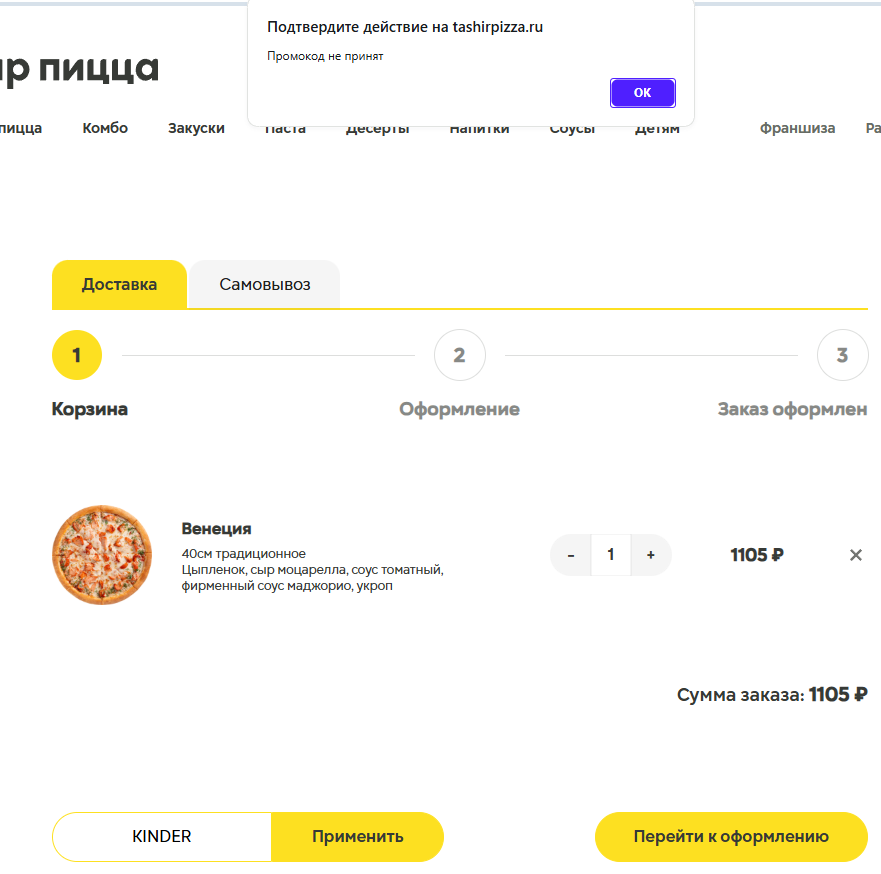Click step 1 Корзина circle

[x=77, y=355]
